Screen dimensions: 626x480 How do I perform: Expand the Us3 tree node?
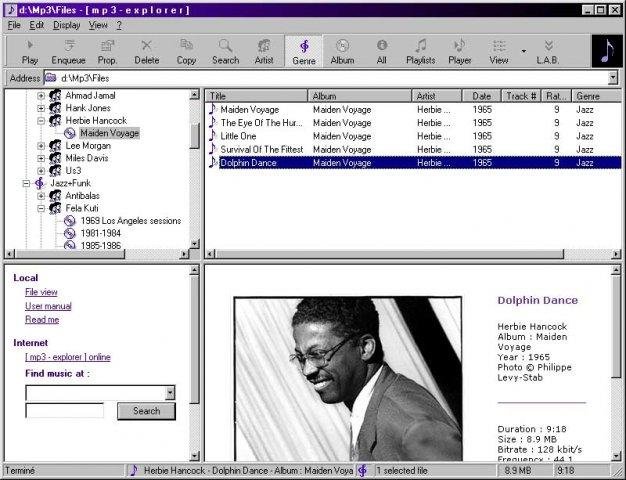click(x=41, y=171)
